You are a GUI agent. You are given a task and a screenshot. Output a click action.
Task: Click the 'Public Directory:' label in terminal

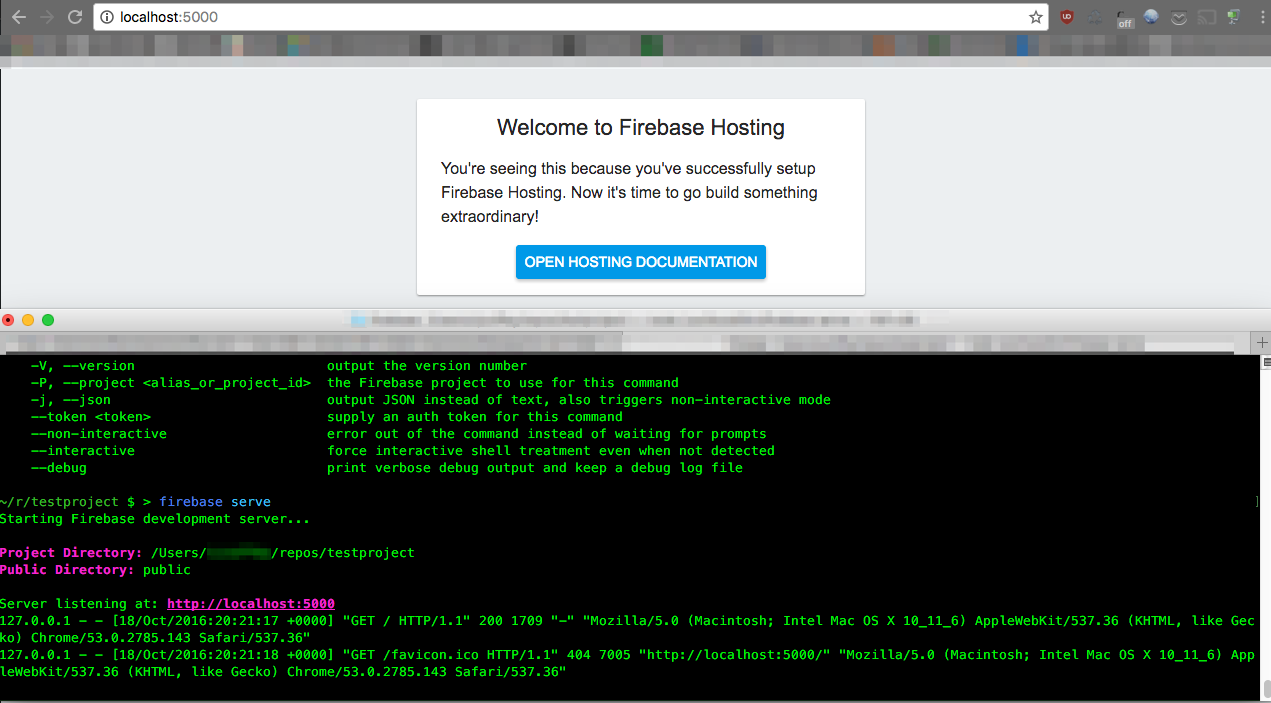point(67,570)
